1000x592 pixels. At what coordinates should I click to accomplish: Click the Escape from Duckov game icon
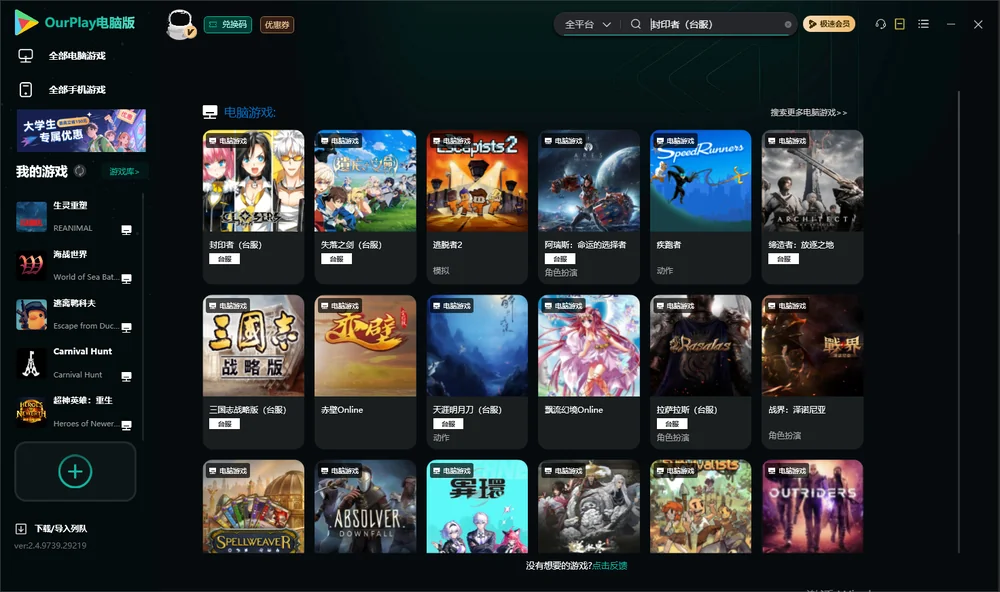31,314
